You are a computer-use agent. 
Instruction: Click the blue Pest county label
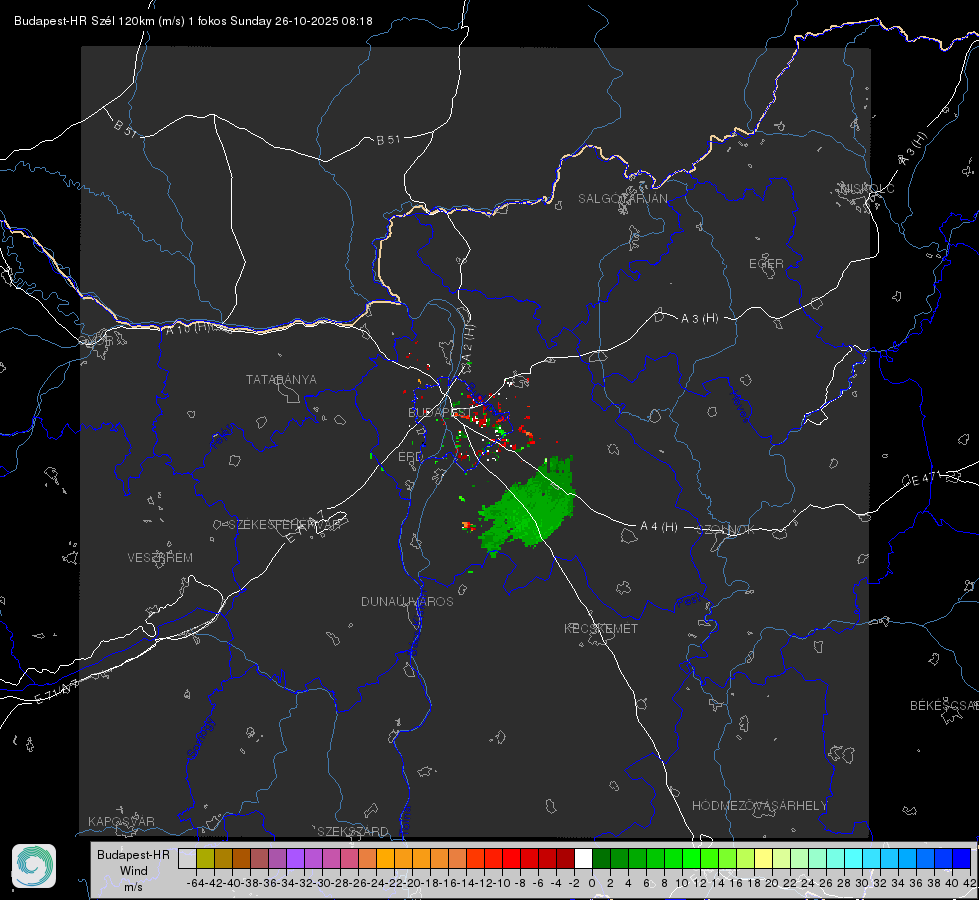[x=688, y=603]
